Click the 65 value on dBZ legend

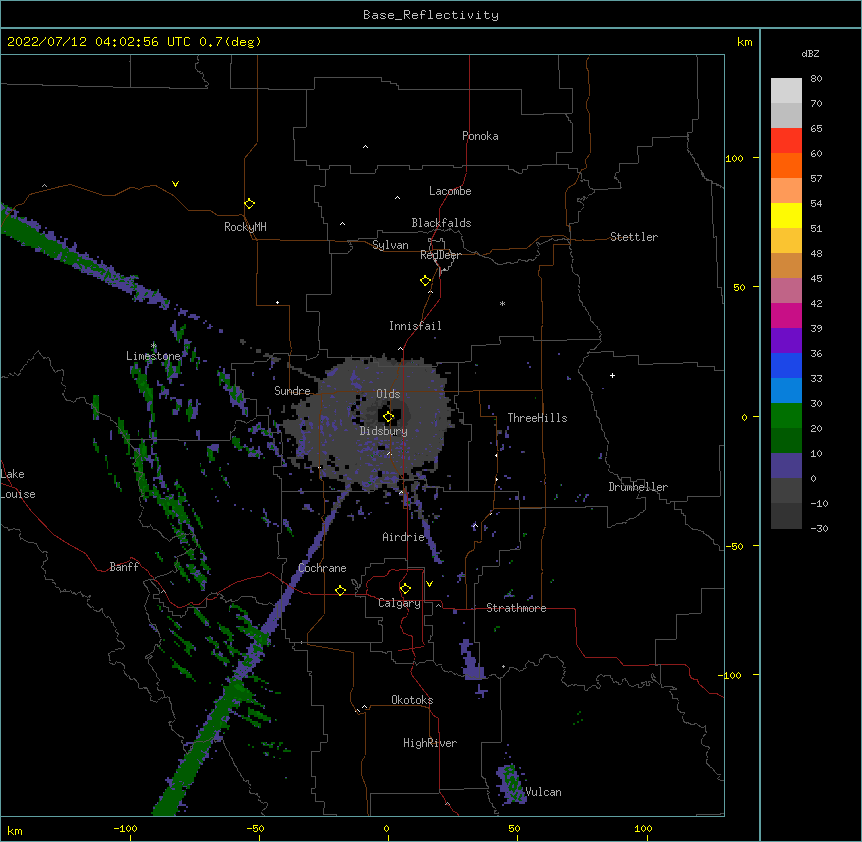(816, 128)
